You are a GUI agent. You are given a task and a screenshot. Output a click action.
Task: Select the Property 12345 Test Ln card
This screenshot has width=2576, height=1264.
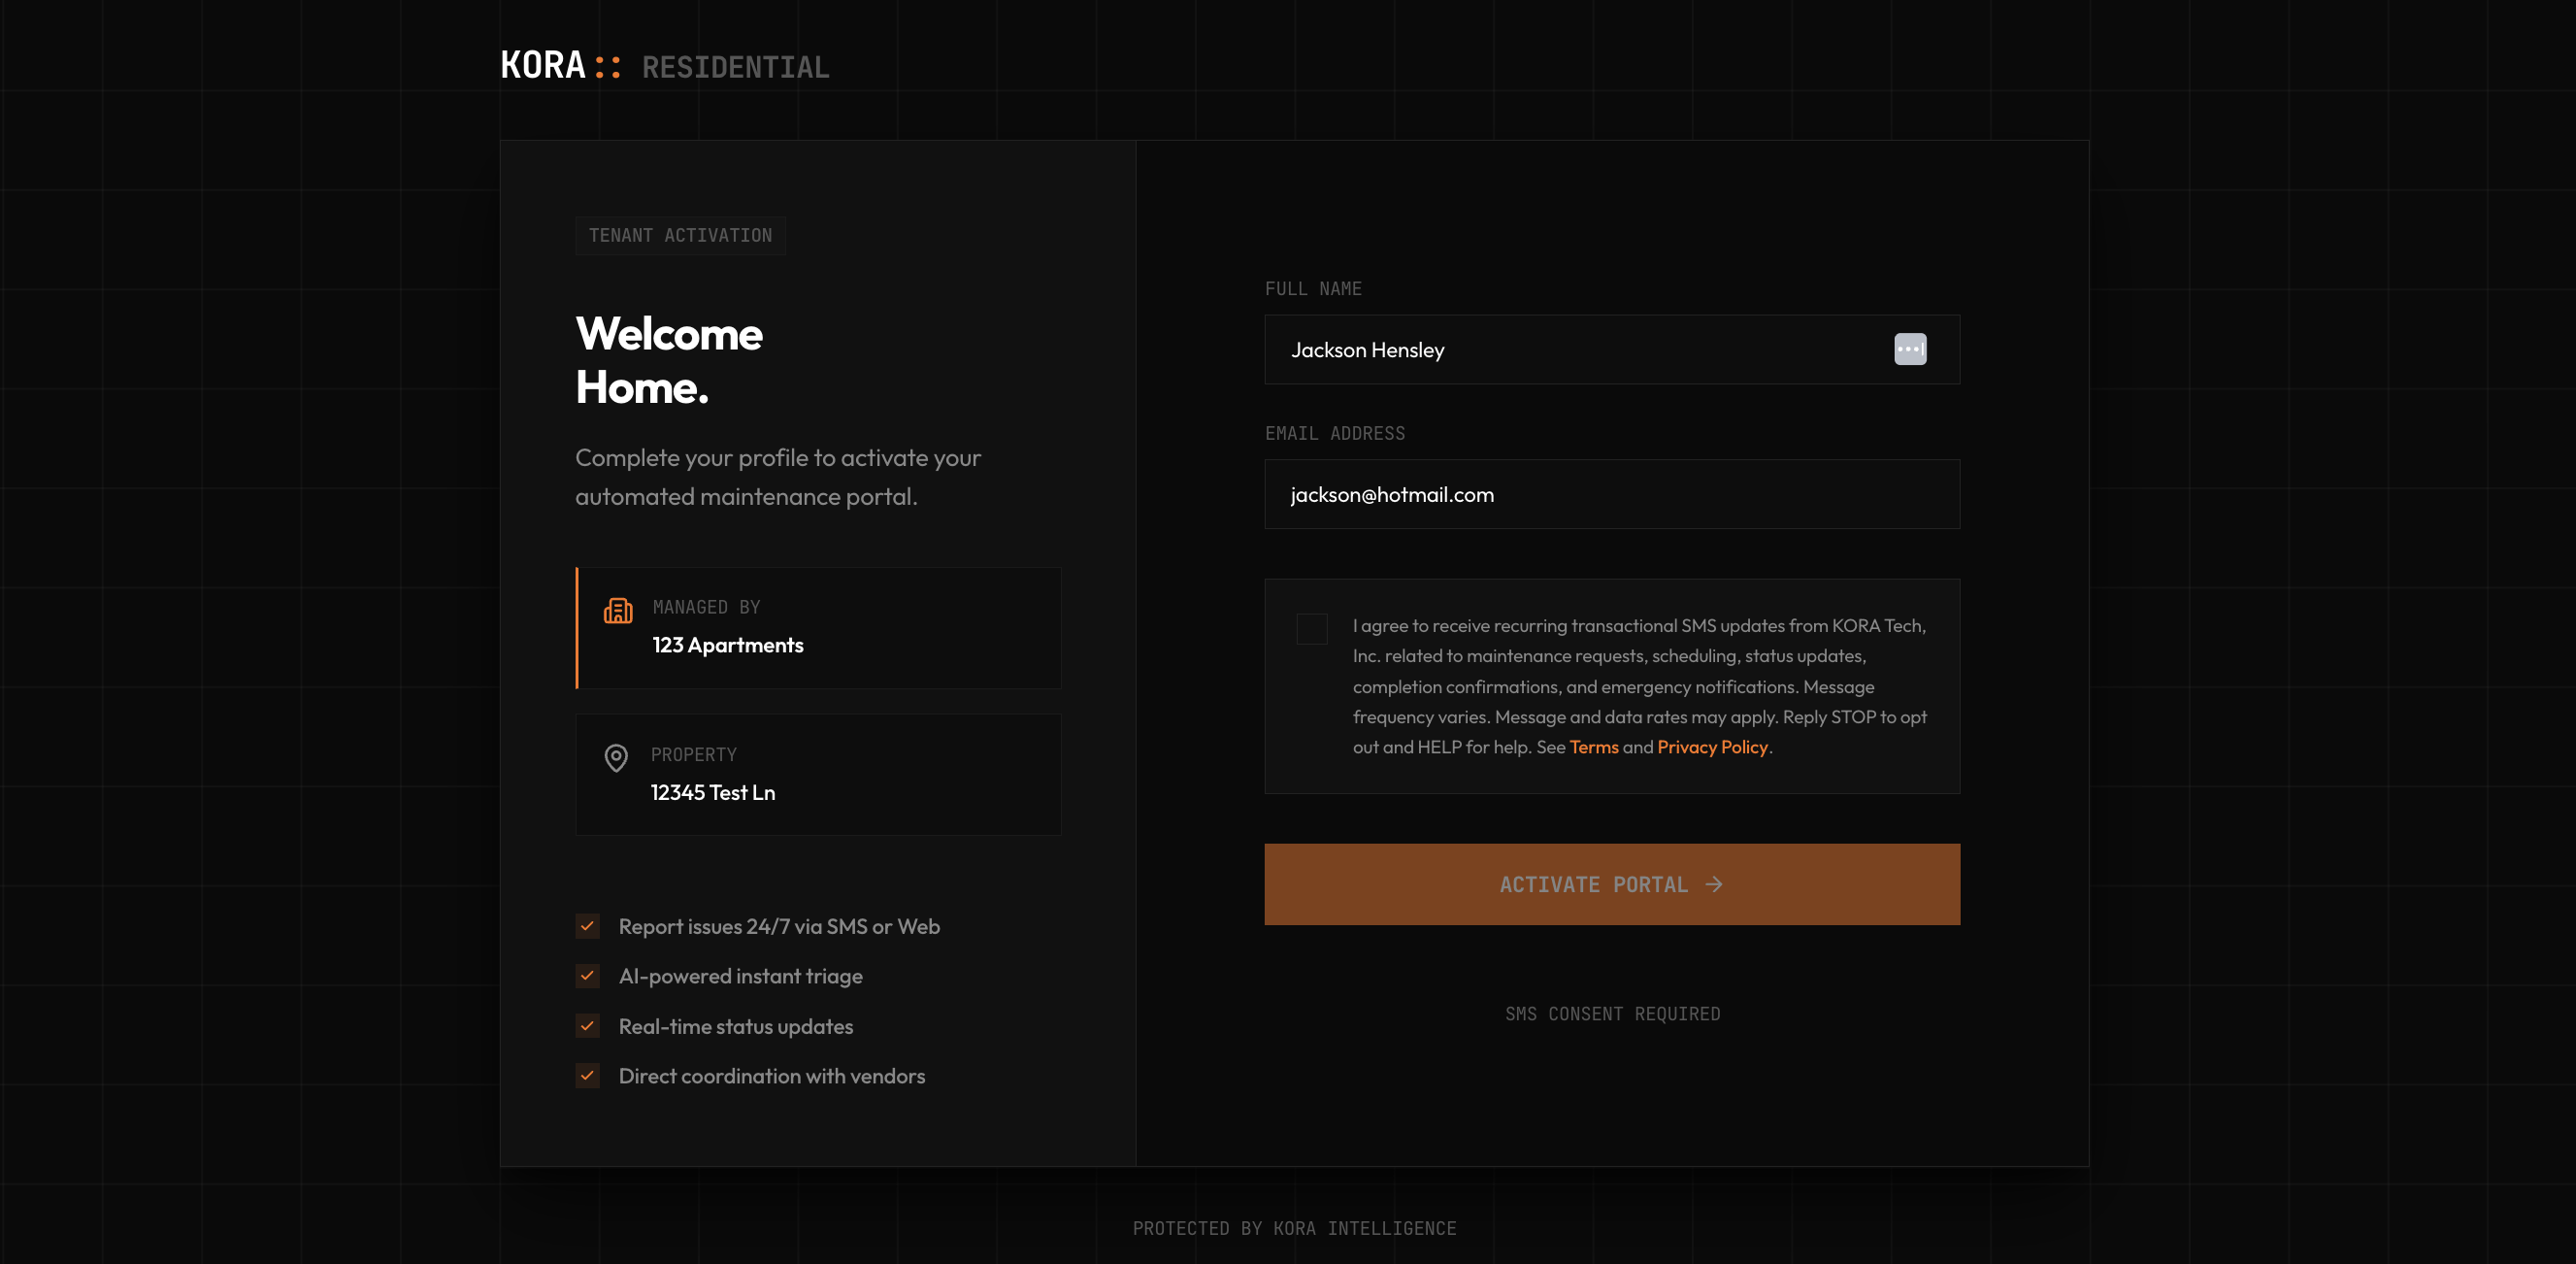(x=818, y=774)
